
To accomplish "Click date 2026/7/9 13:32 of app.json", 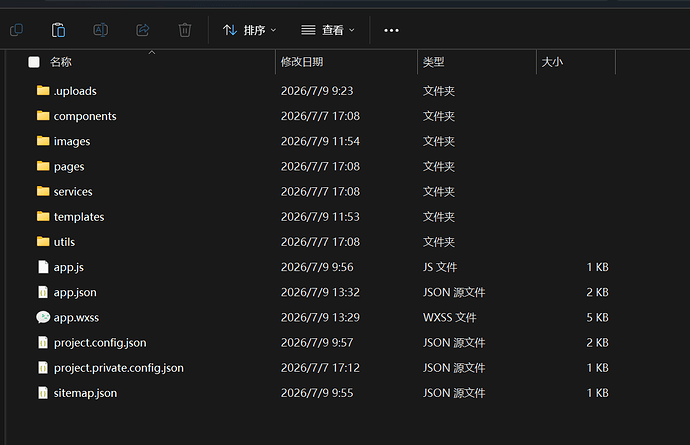I will (320, 293).
